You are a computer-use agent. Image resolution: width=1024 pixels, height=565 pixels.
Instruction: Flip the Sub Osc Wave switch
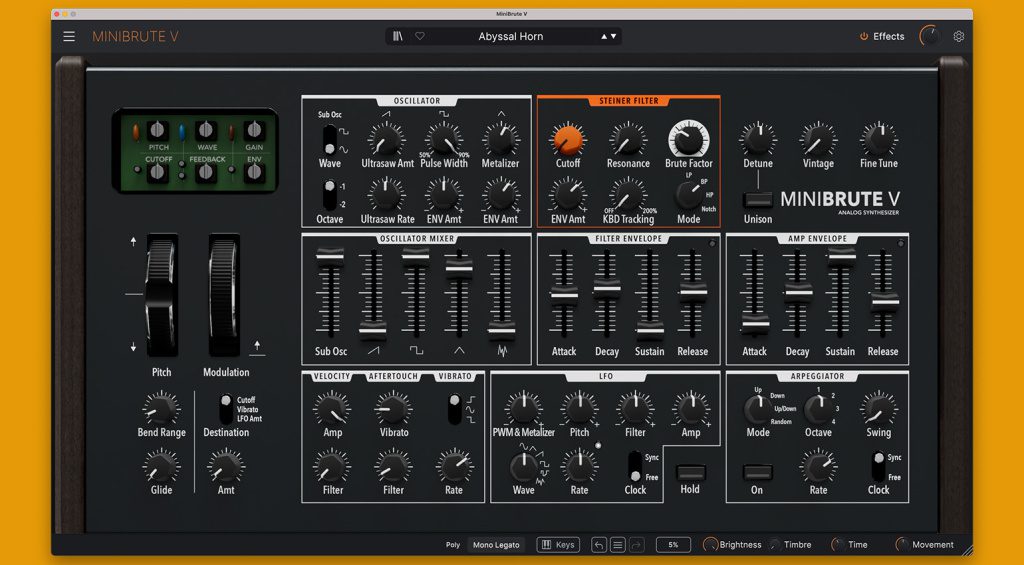330,139
